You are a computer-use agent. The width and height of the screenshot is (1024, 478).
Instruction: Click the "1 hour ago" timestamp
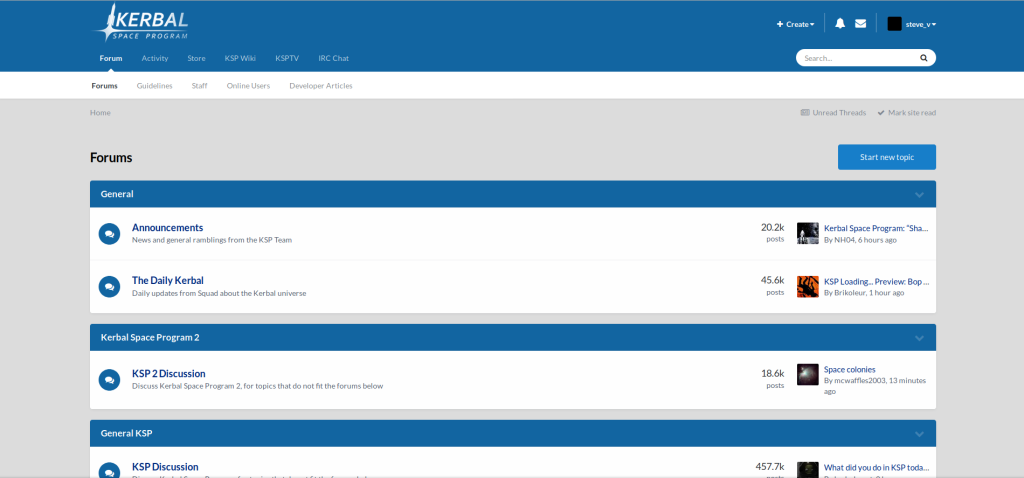point(886,293)
